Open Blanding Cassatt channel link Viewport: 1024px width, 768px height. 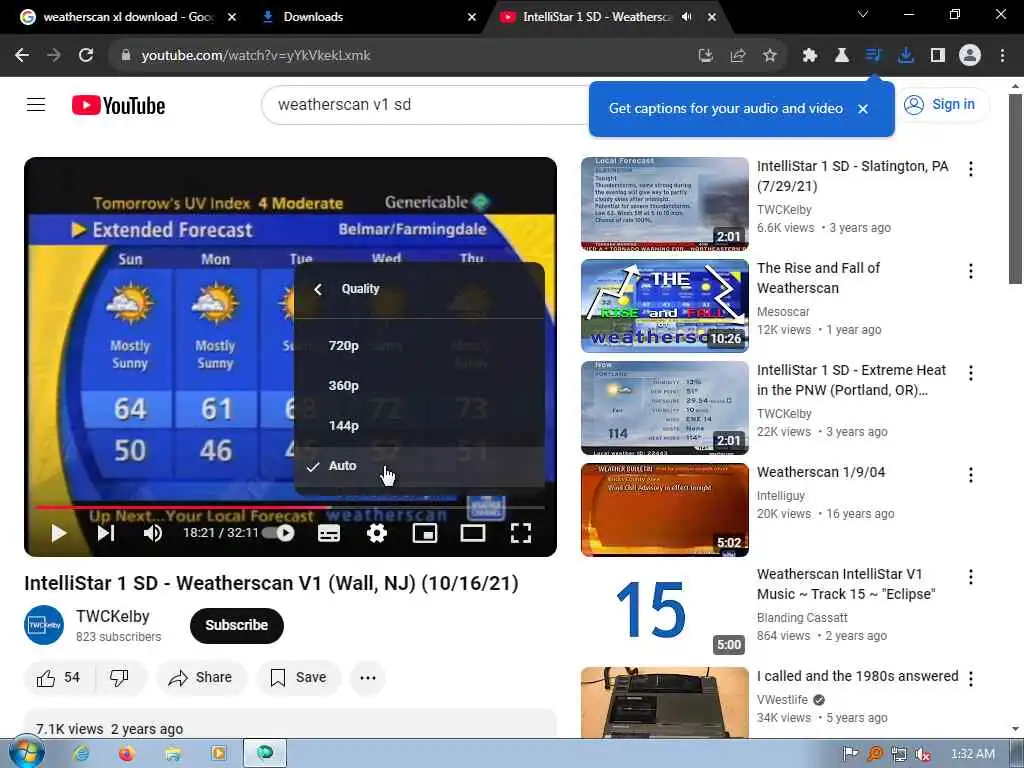click(x=802, y=617)
